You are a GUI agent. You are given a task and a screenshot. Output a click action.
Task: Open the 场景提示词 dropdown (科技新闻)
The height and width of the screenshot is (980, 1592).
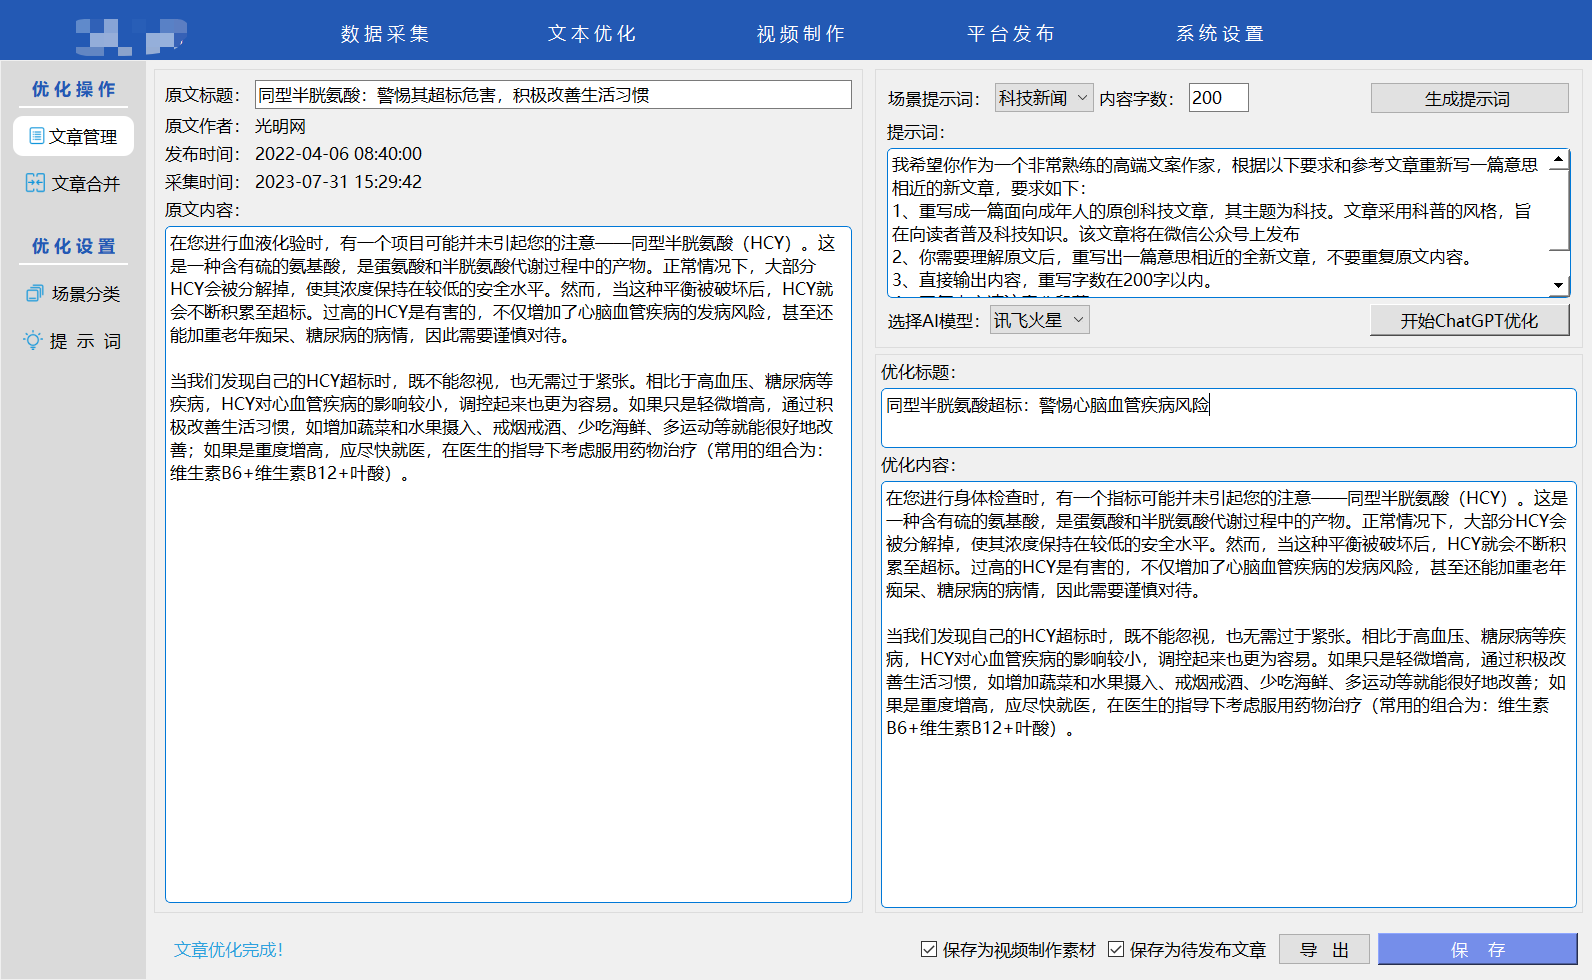tap(1044, 98)
